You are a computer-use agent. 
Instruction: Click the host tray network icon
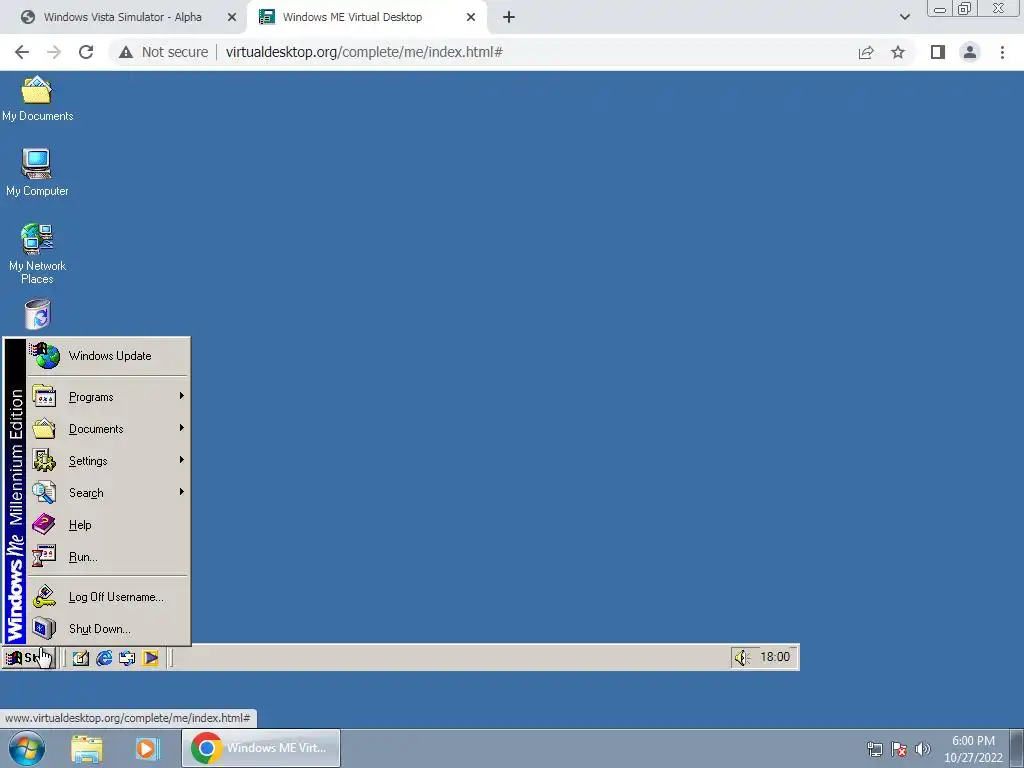pyautogui.click(x=874, y=749)
